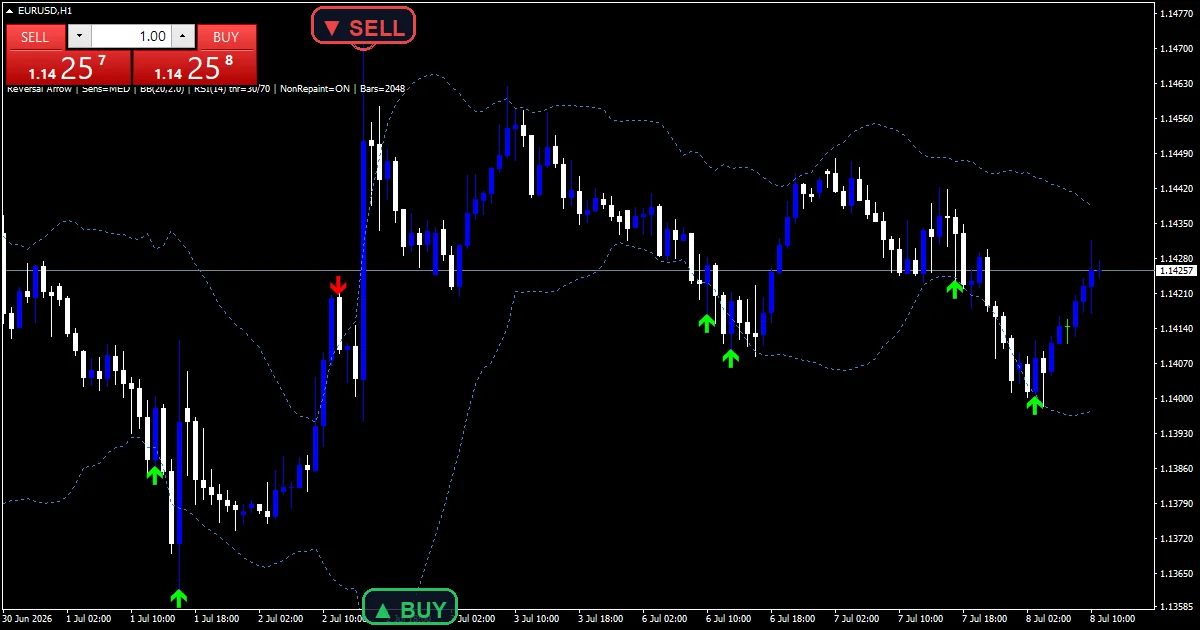Click the current price tag 1.14257
1200x630 pixels.
pyautogui.click(x=1176, y=270)
